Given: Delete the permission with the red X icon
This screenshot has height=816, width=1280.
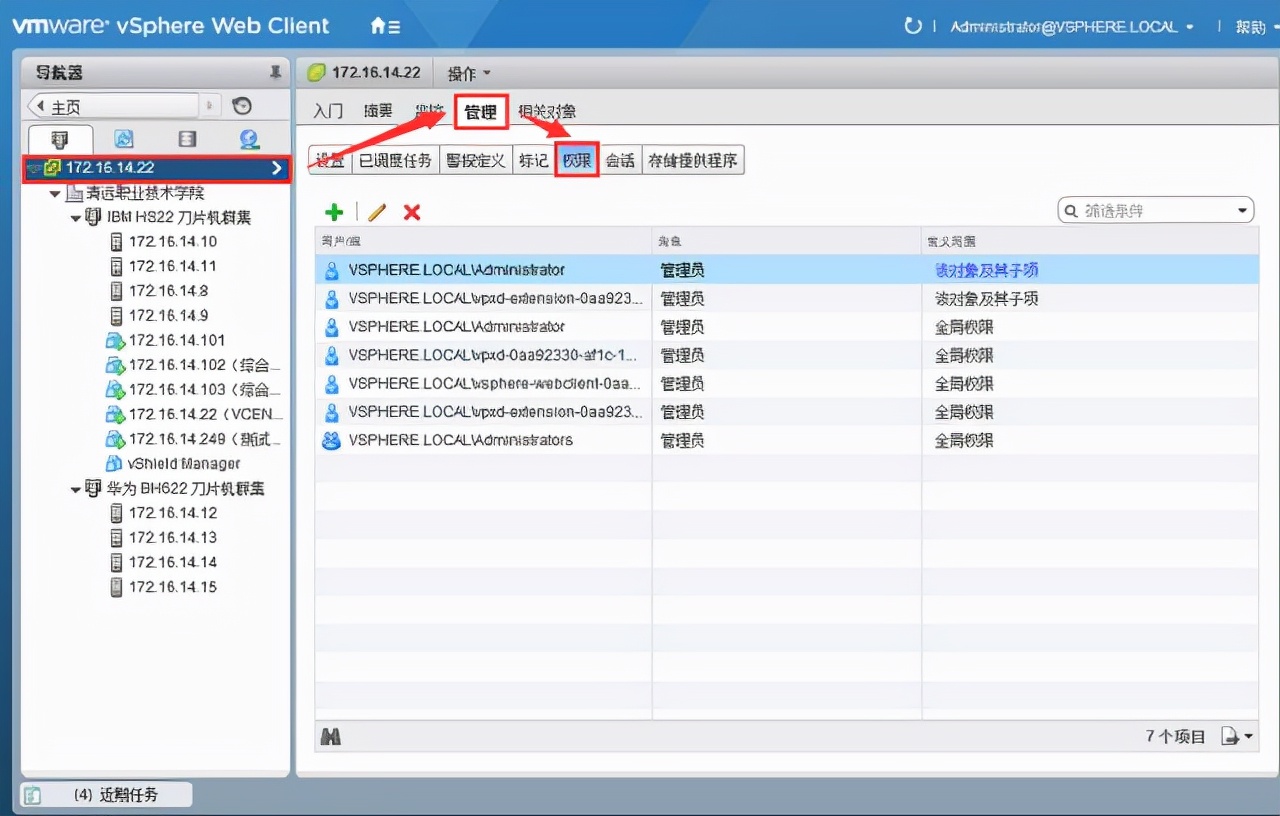Looking at the screenshot, I should tap(410, 211).
